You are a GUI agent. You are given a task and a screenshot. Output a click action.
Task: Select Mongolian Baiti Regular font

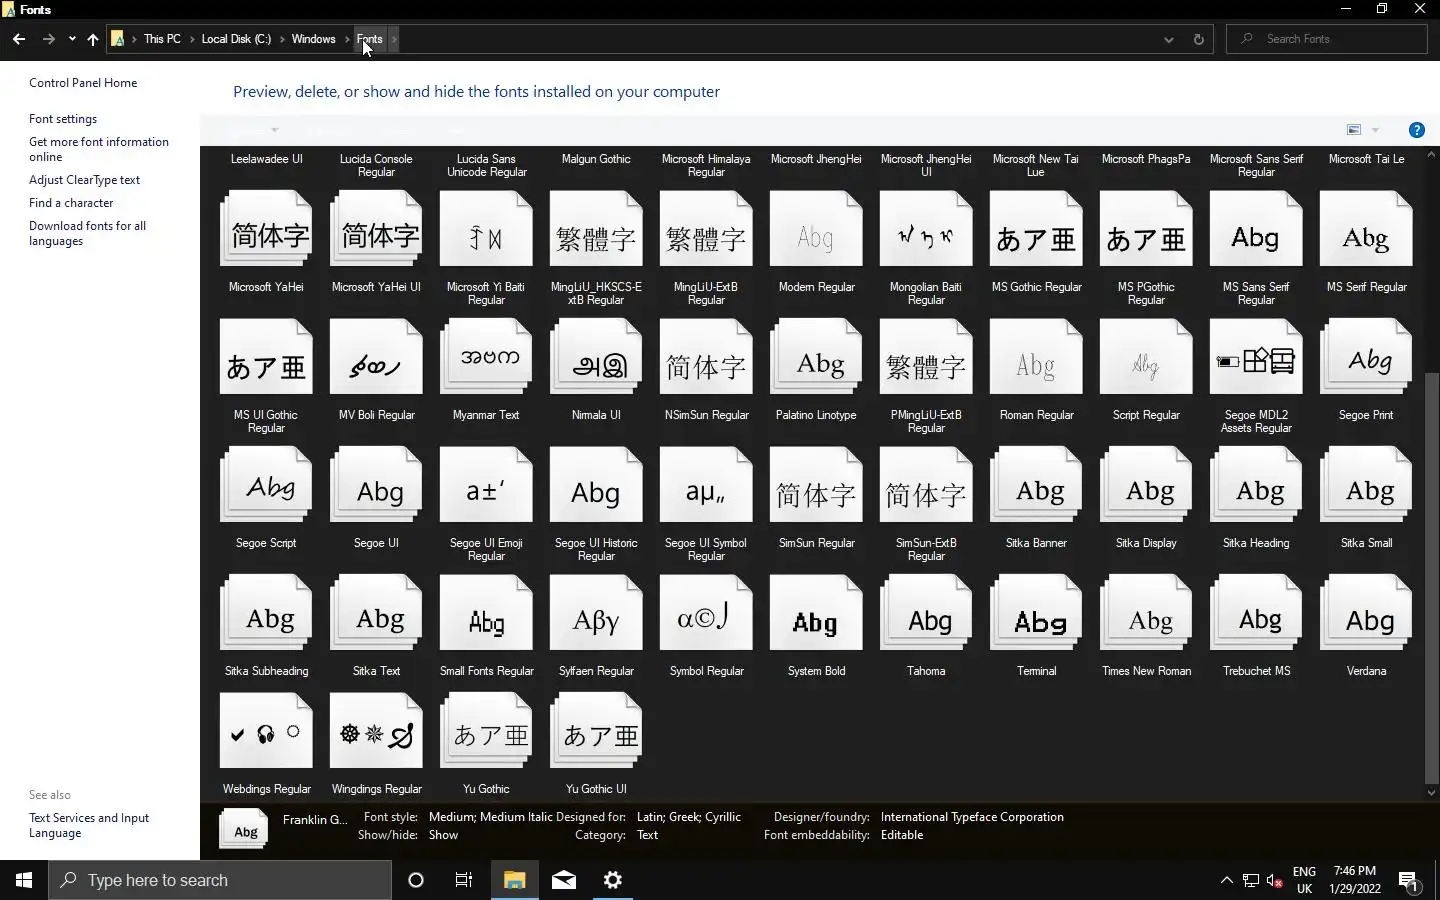(926, 229)
